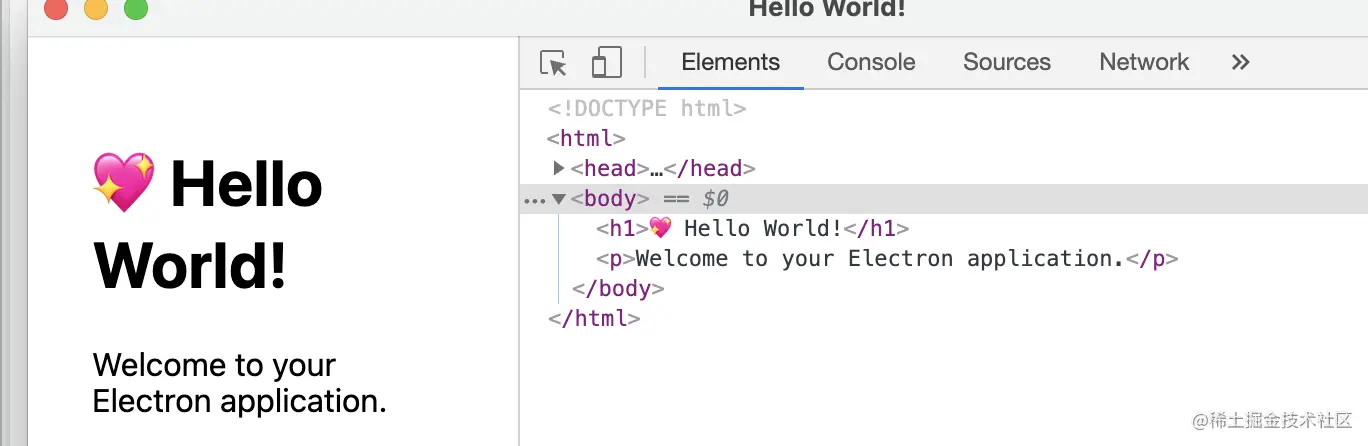Open the Elements tab
Viewport: 1368px width, 446px height.
(x=730, y=62)
